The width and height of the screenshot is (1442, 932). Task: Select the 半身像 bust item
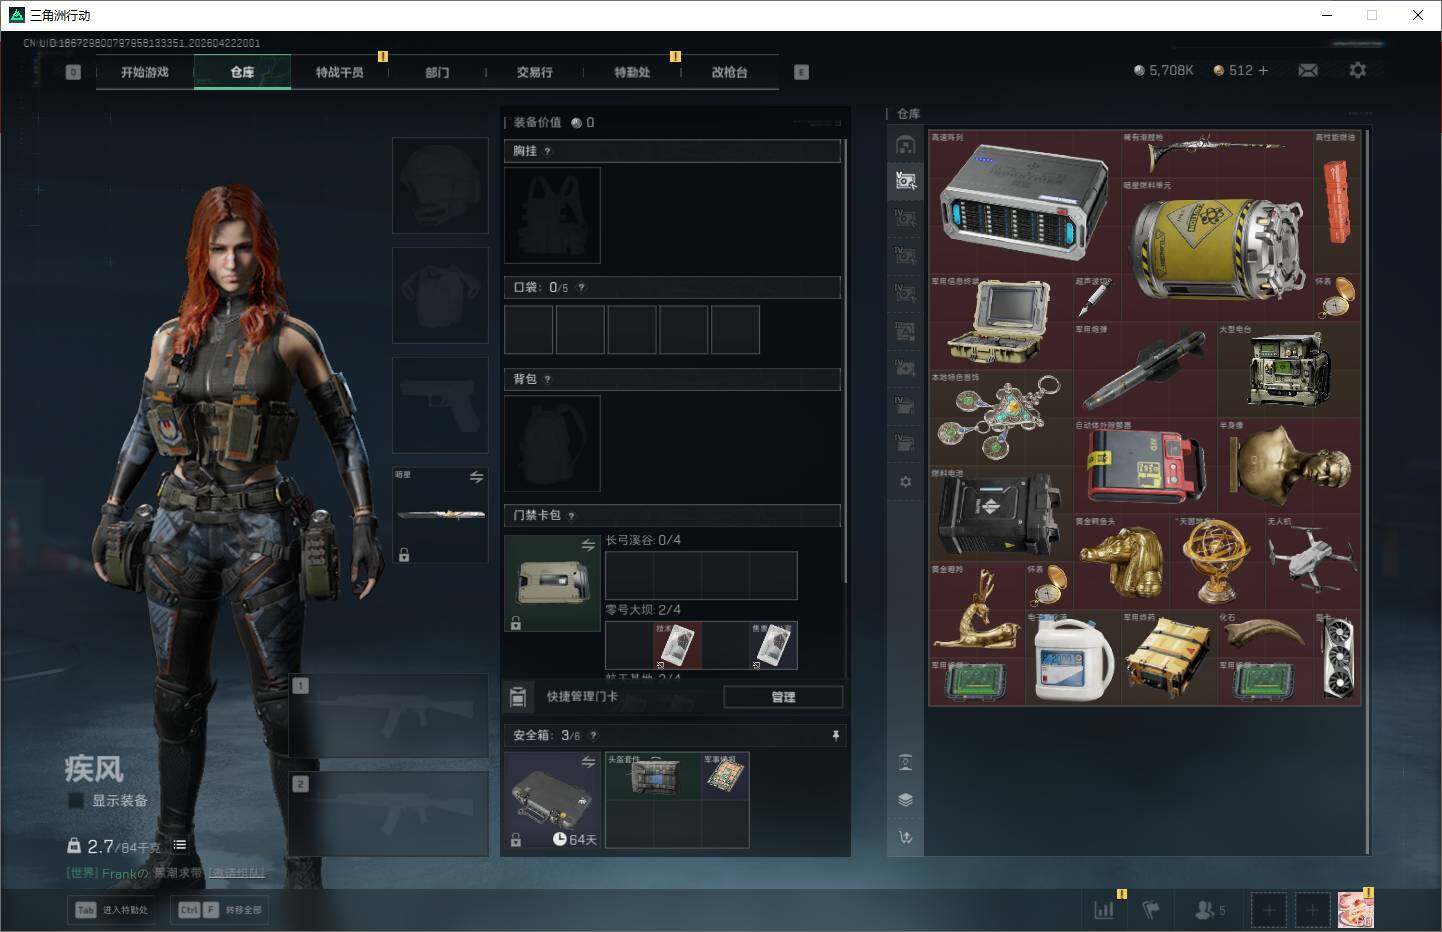[x=1288, y=466]
